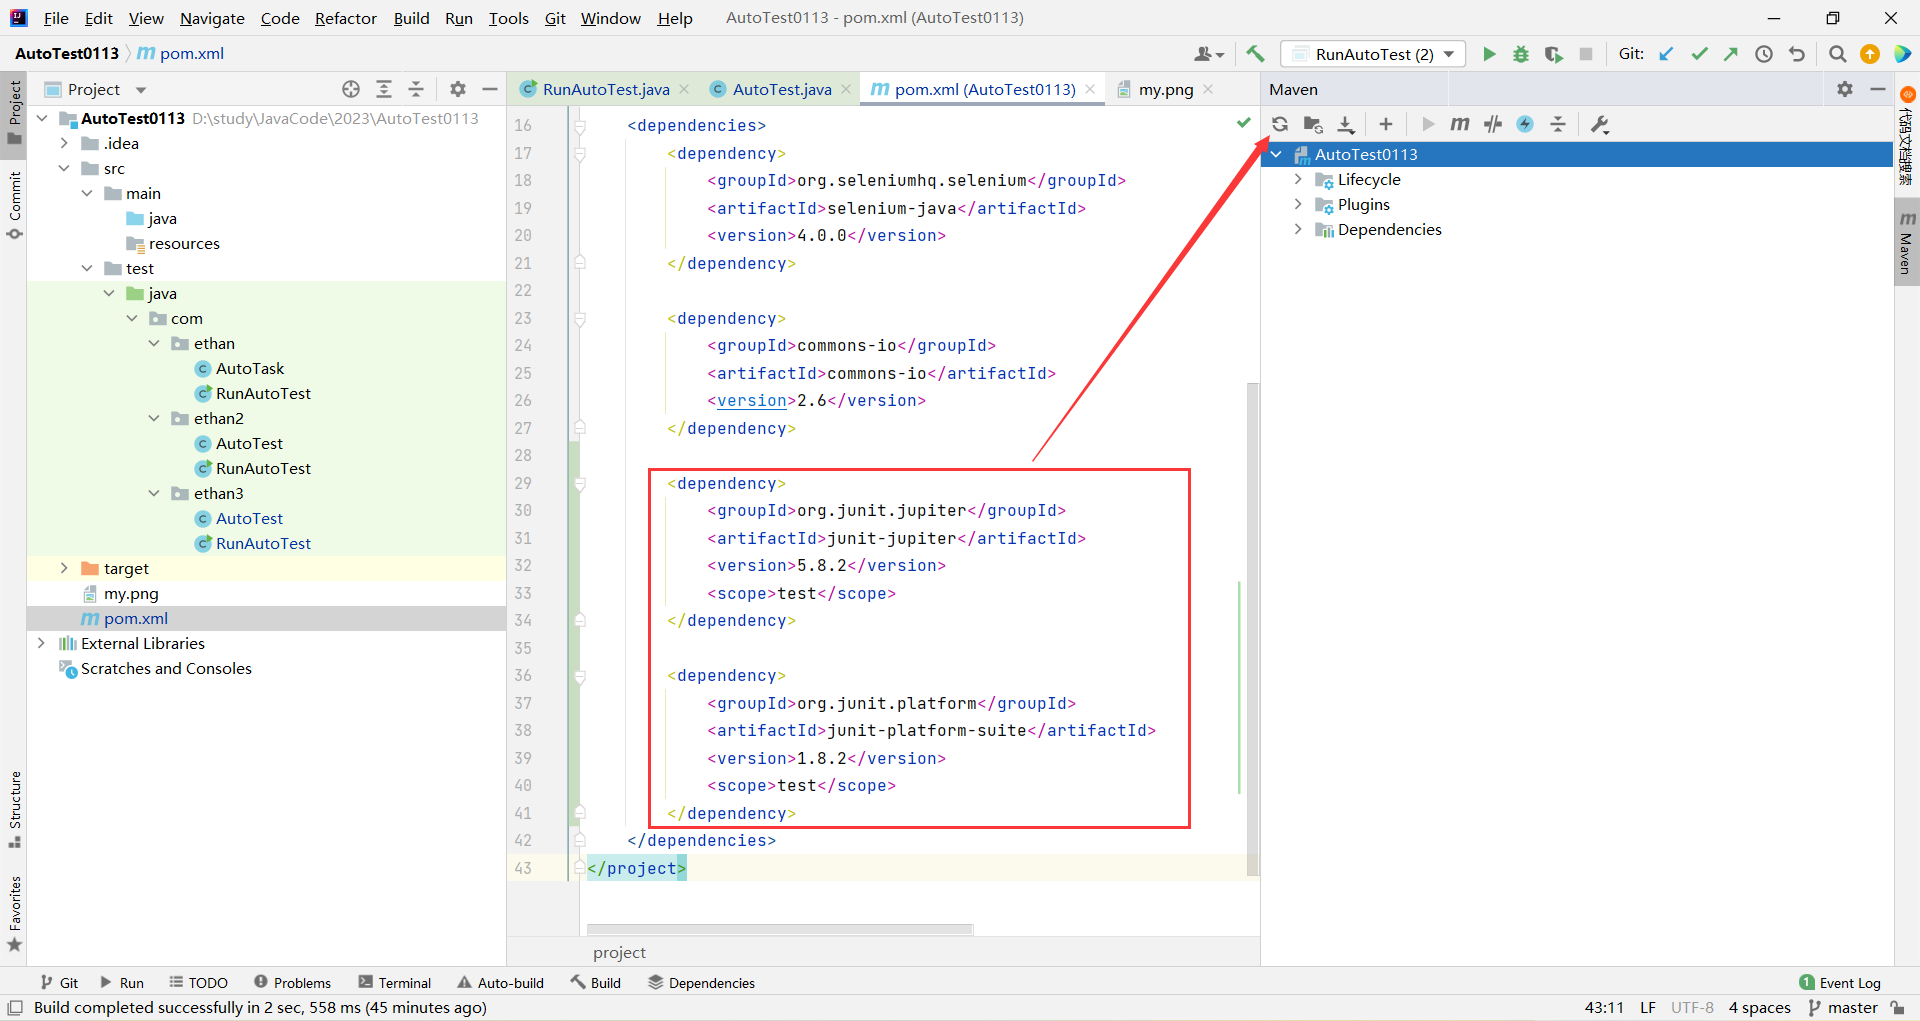Open Problems tool window
This screenshot has width=1920, height=1021.
pos(292,983)
